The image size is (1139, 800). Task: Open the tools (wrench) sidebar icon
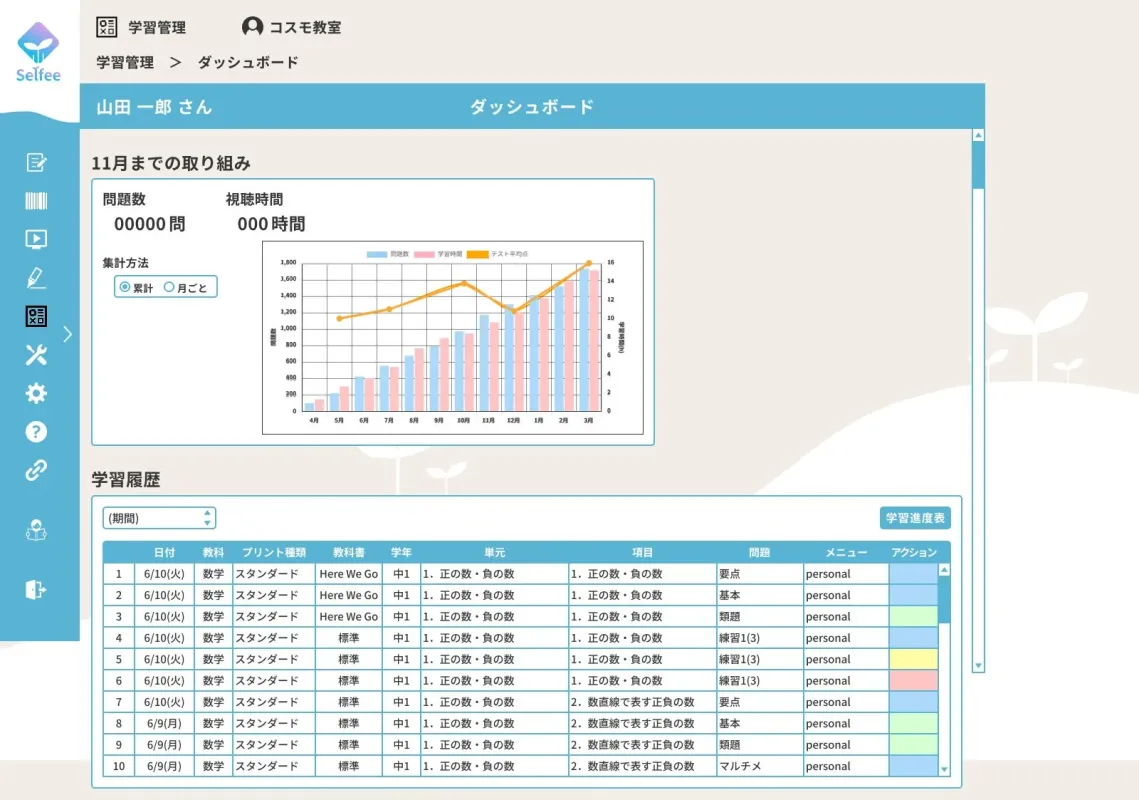(36, 354)
